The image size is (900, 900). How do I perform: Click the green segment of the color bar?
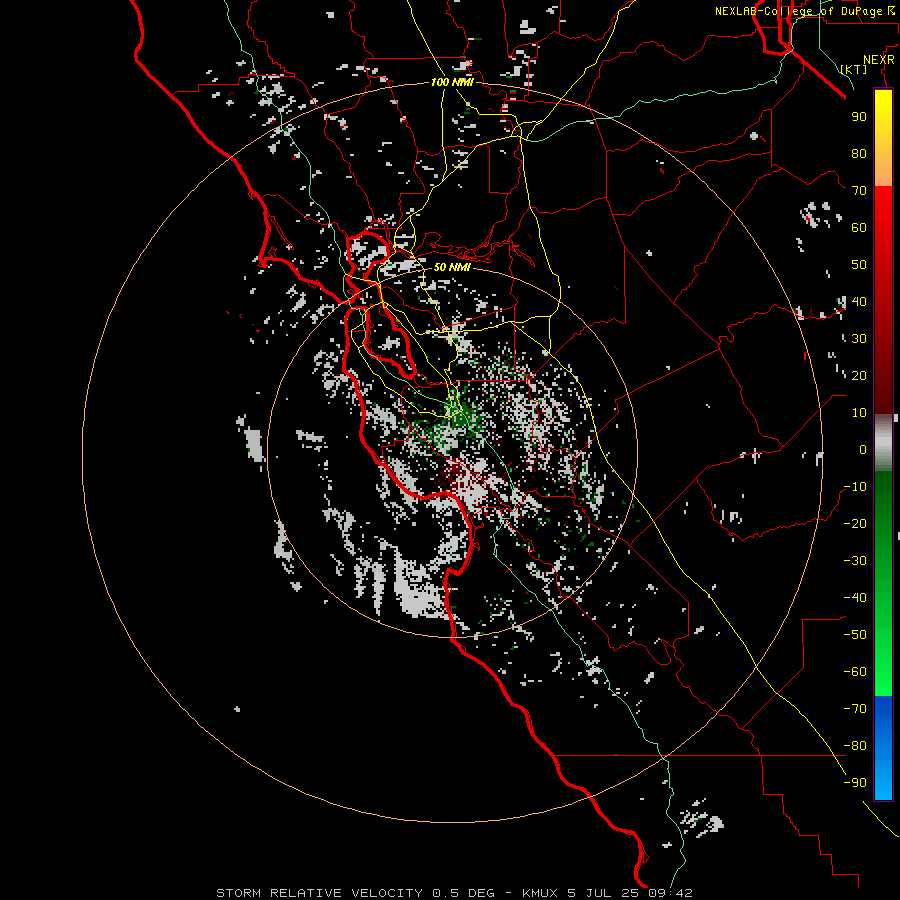(x=883, y=584)
